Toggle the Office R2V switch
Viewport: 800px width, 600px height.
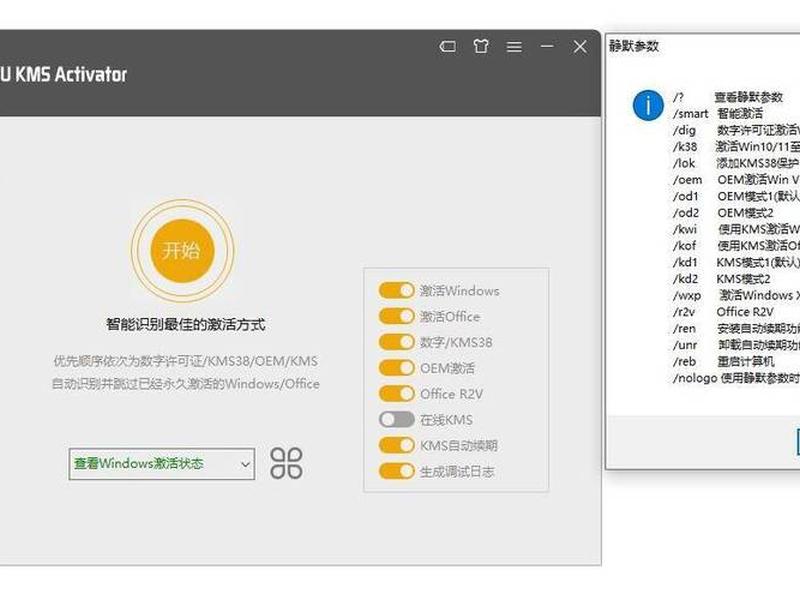coord(396,394)
